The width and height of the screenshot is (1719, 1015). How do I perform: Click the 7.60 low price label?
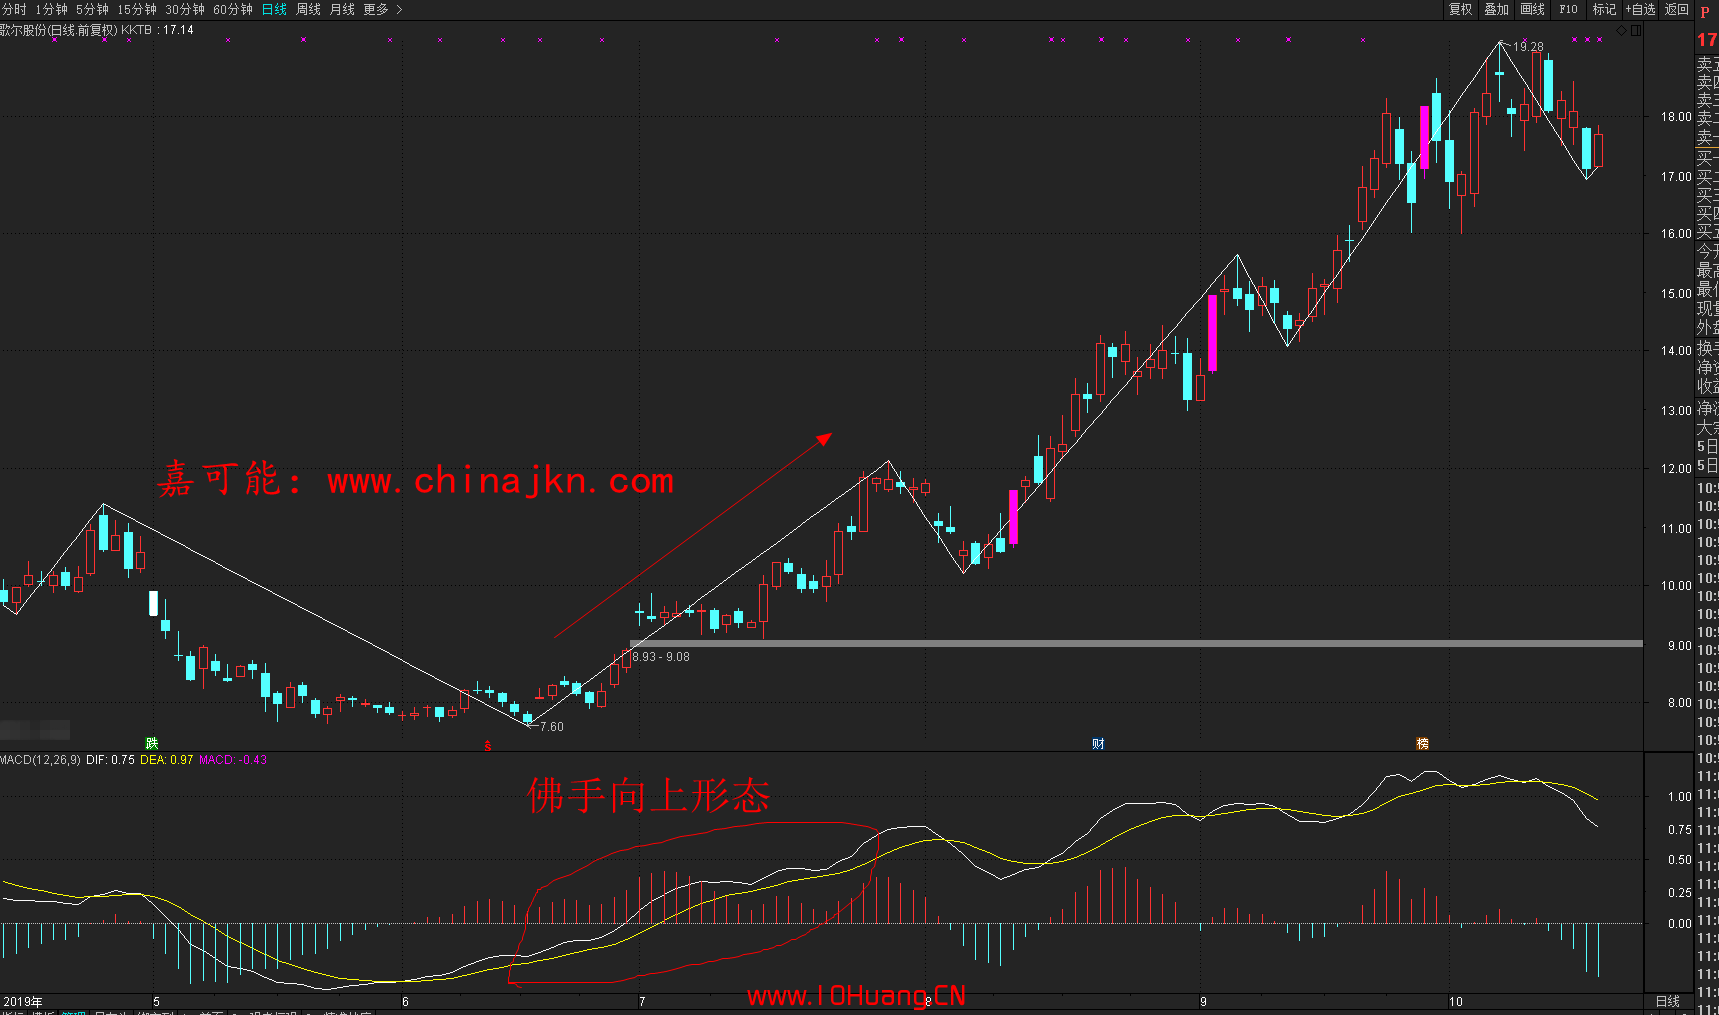pos(552,727)
